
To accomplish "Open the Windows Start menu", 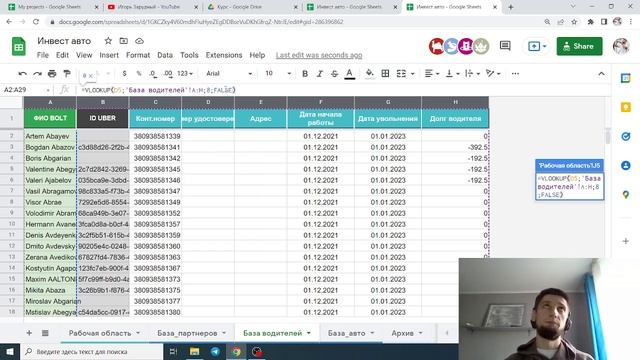I will click(x=10, y=351).
